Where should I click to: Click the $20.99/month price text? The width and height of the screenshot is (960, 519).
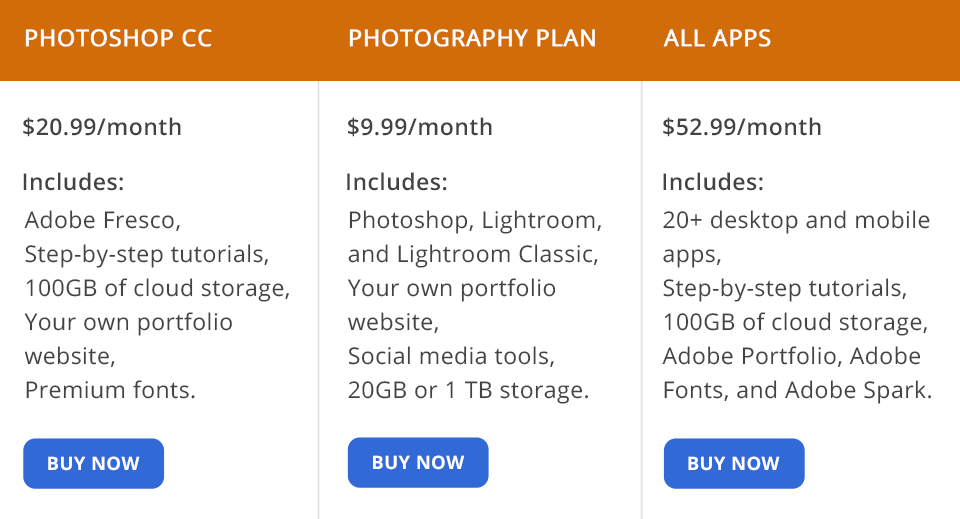point(102,127)
